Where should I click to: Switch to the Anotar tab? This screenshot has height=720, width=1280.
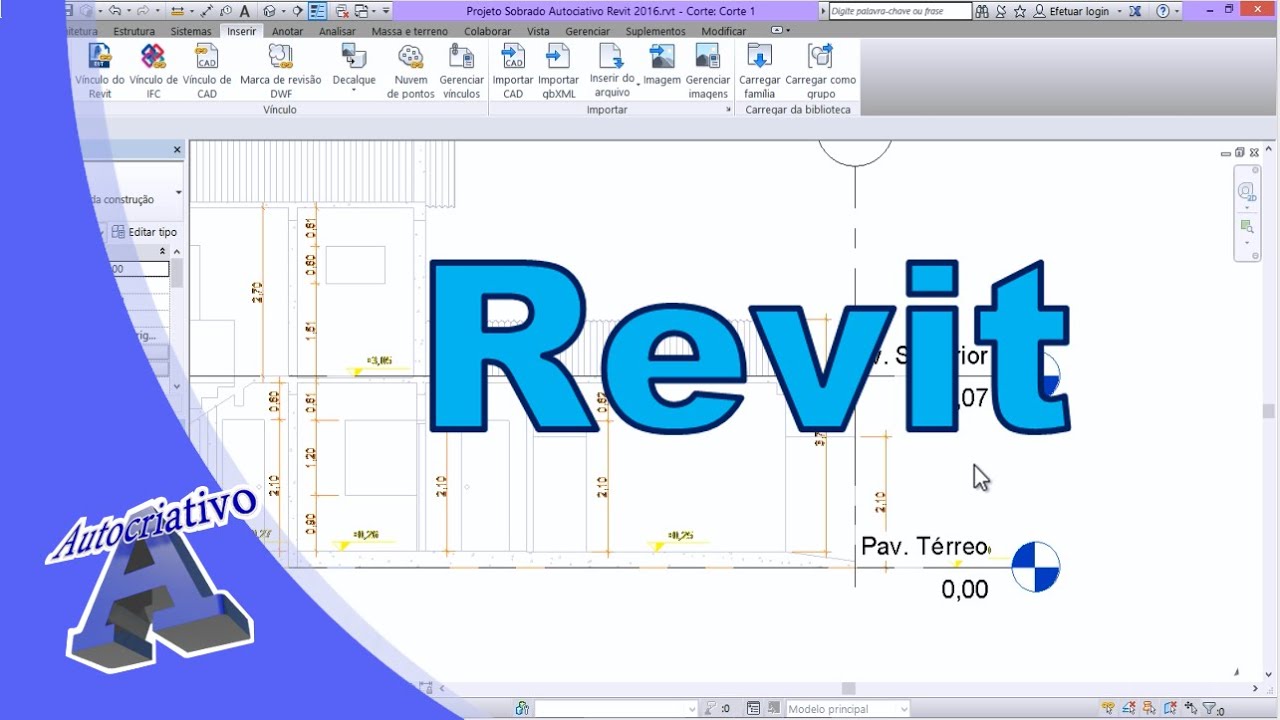(x=288, y=31)
